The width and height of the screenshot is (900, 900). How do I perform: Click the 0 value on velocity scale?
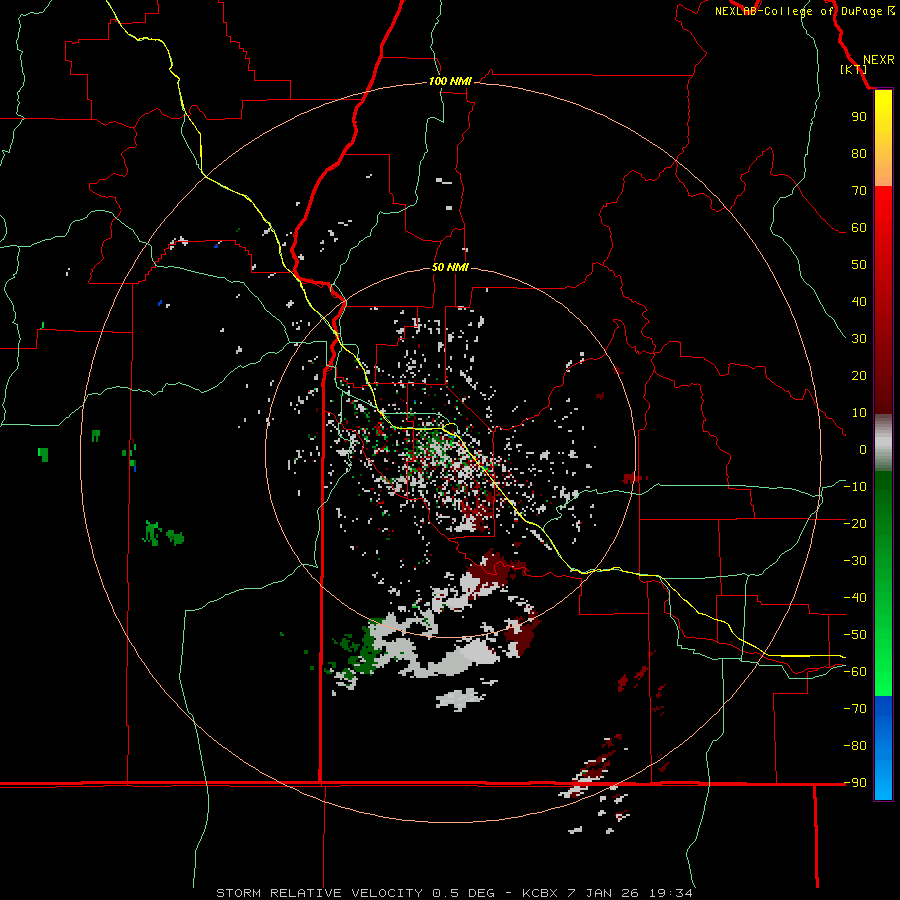click(x=863, y=449)
